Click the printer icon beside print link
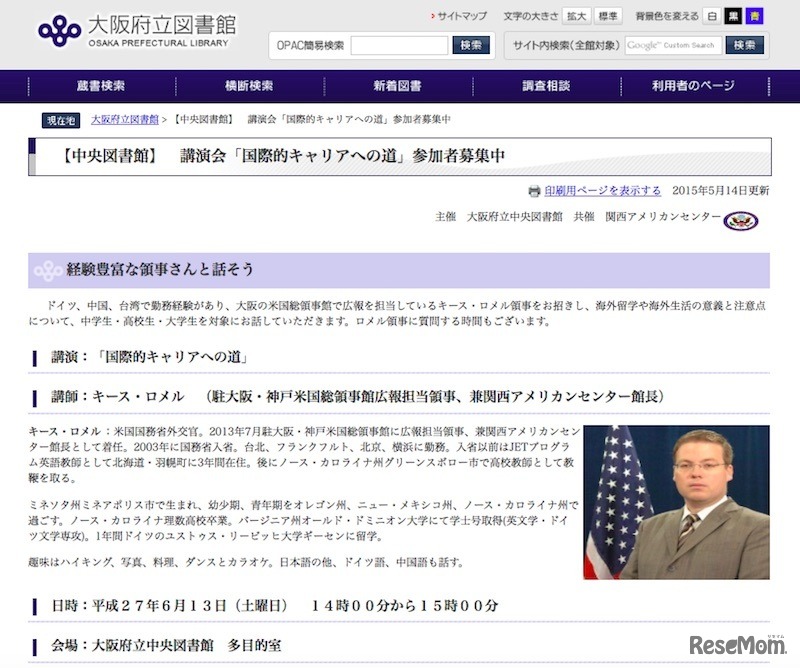The image size is (800, 668). pyautogui.click(x=535, y=191)
